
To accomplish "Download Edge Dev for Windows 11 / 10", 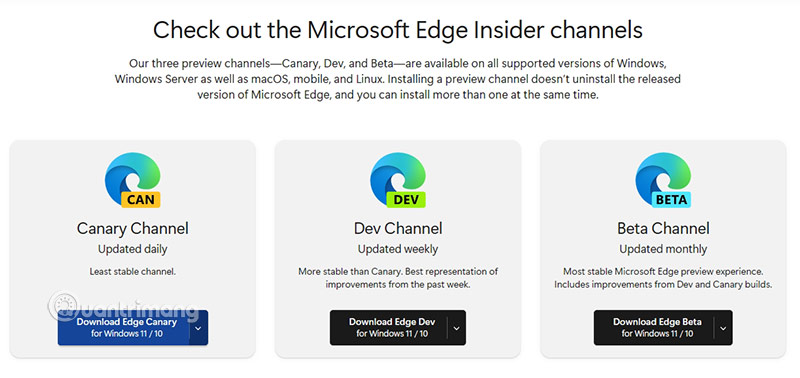I will point(389,328).
